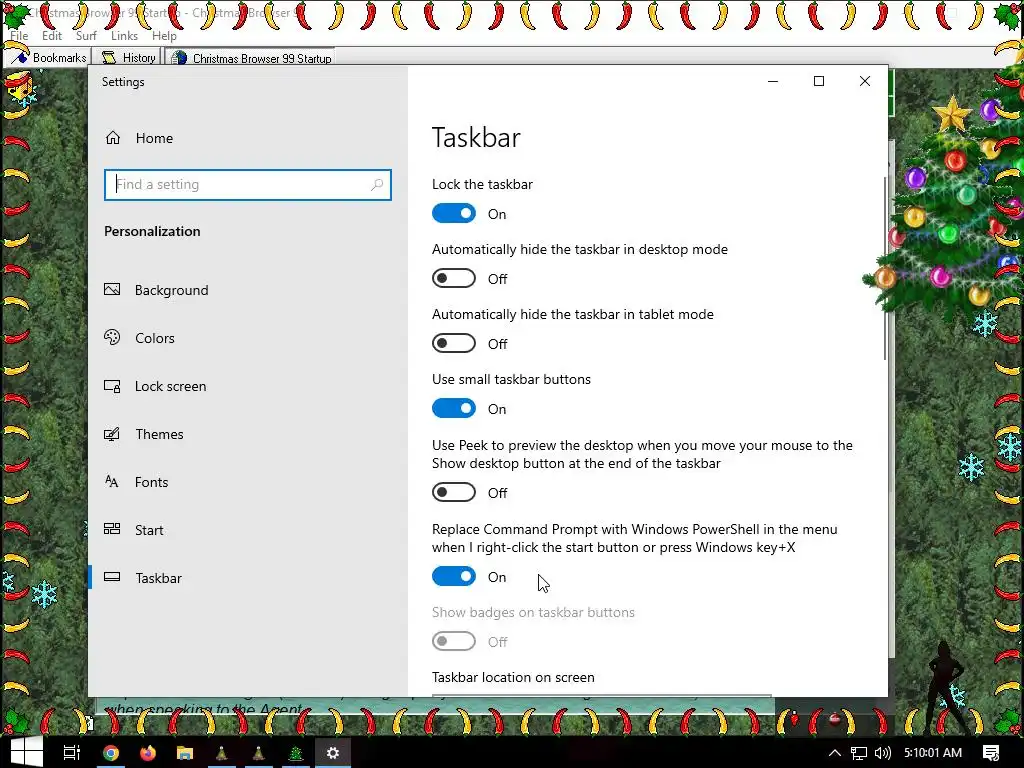The height and width of the screenshot is (768, 1024).
Task: Turn off Use small taskbar buttons
Action: 454,409
